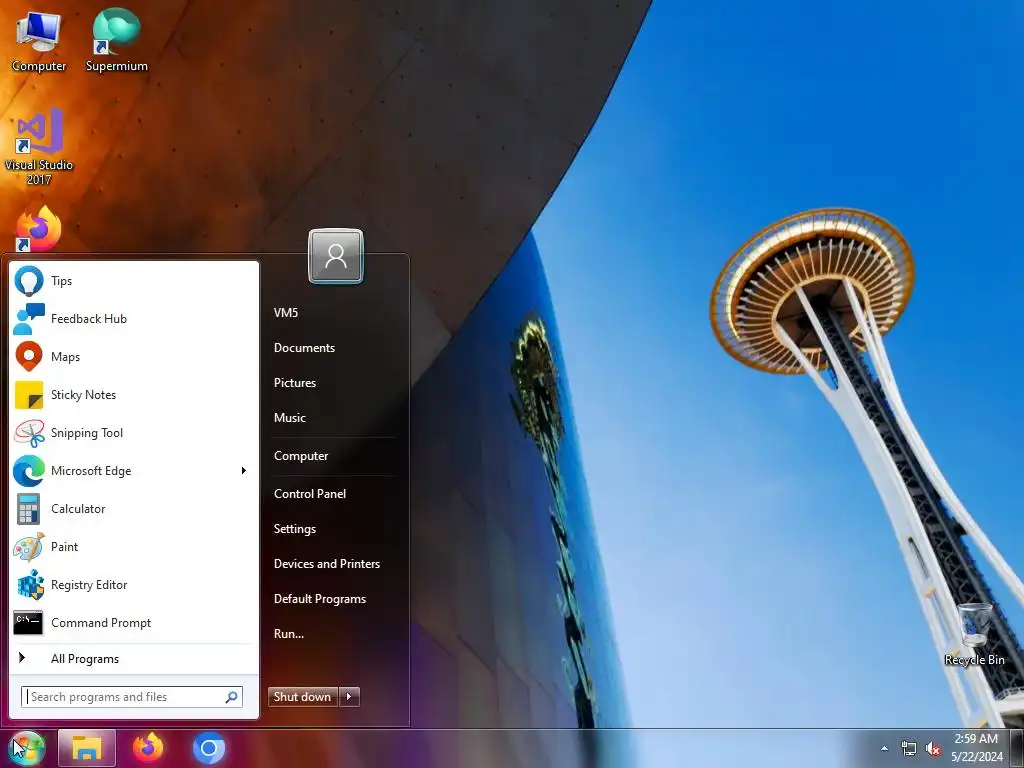Open Paint palette icon
Viewport: 1024px width, 768px height.
click(x=29, y=547)
